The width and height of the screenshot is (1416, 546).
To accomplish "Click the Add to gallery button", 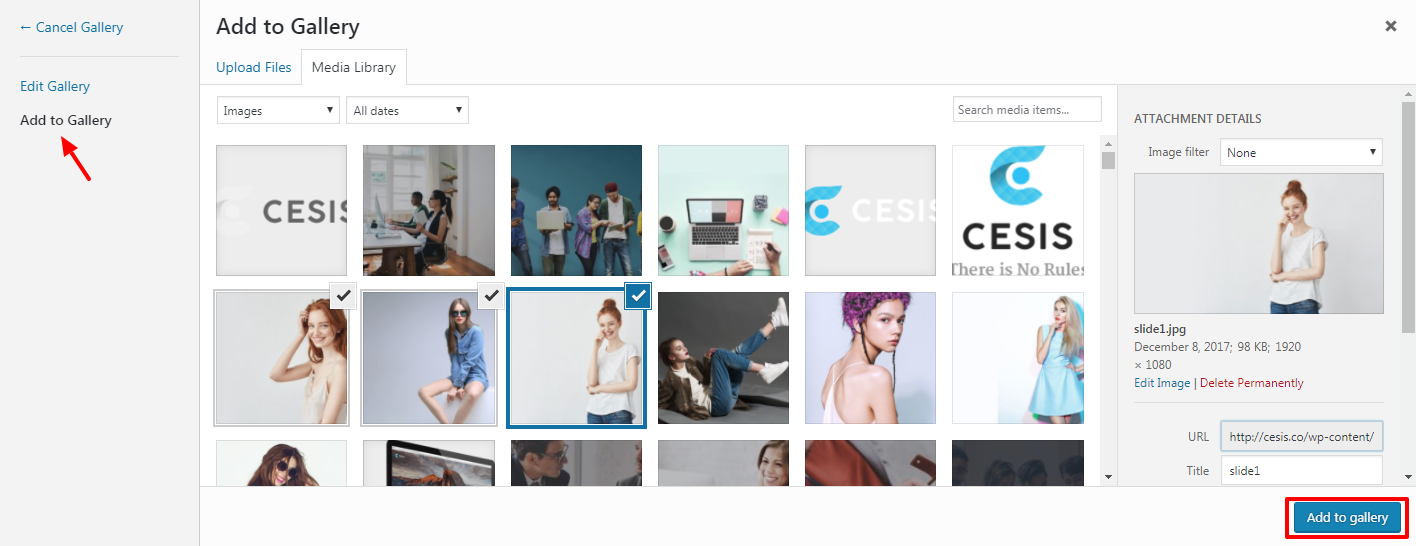I will click(x=1347, y=518).
